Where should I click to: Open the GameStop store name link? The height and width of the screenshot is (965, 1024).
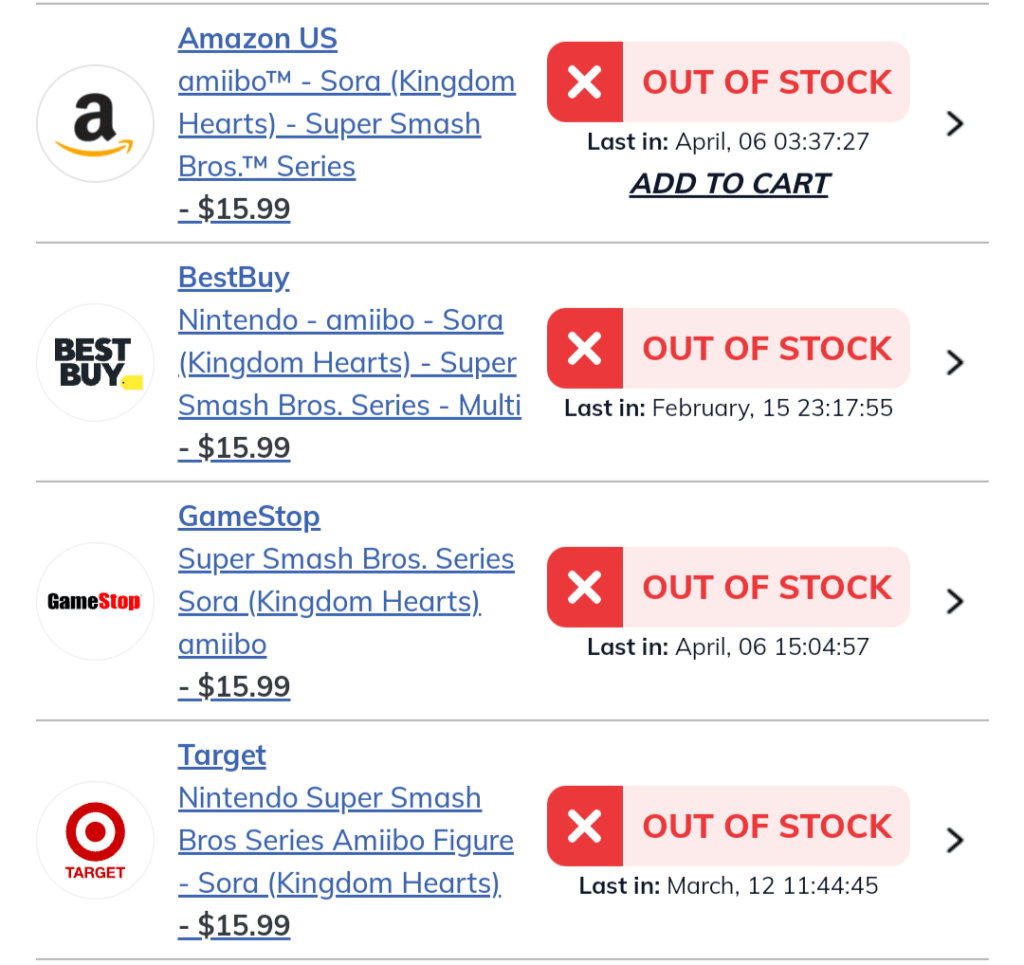(x=249, y=516)
